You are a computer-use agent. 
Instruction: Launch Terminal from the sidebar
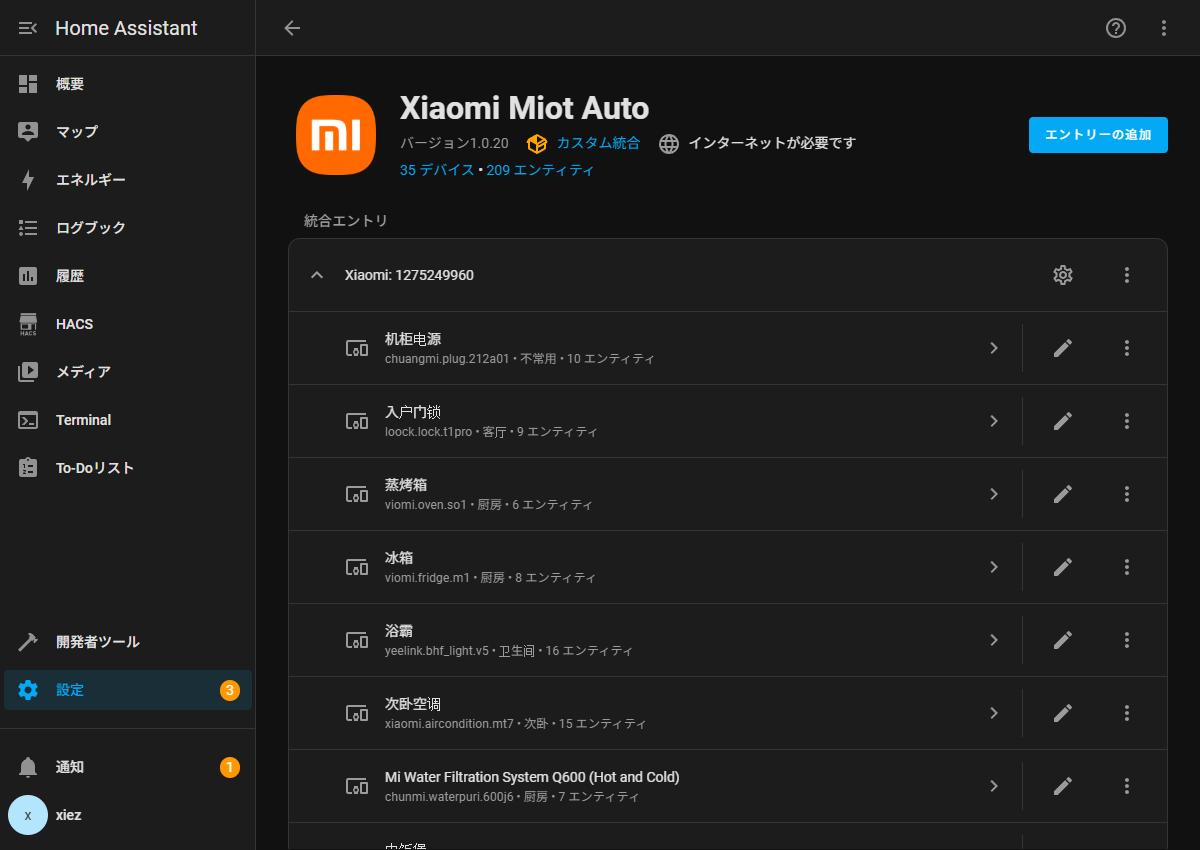(128, 420)
